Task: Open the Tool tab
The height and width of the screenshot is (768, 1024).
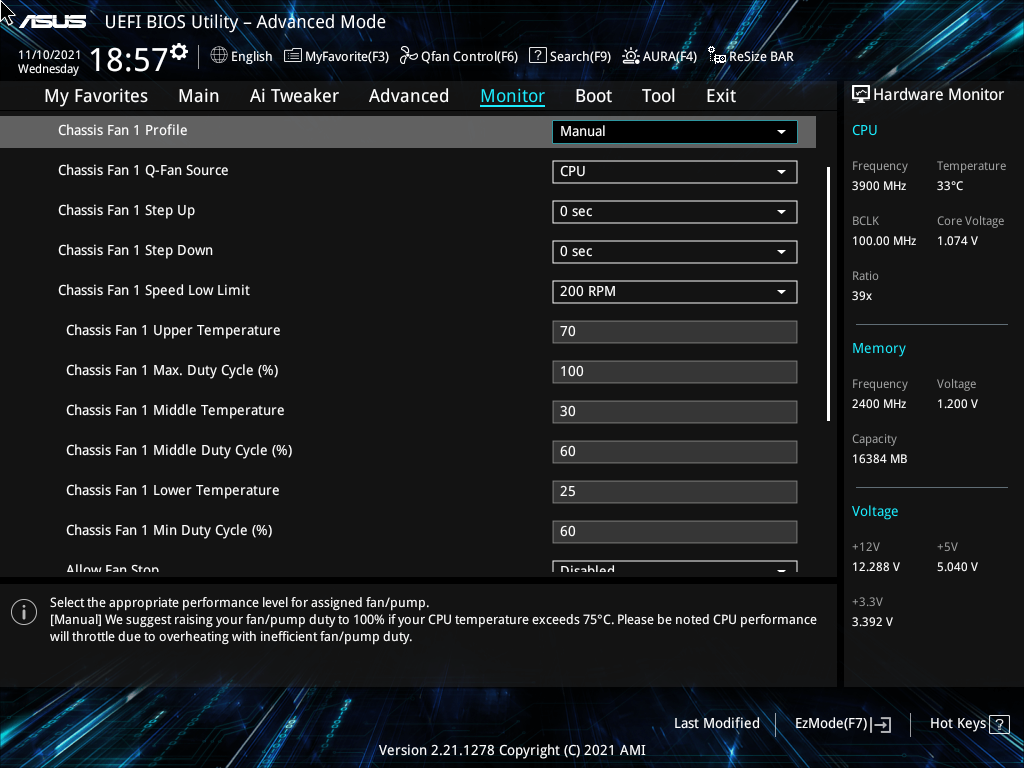Action: click(x=658, y=96)
